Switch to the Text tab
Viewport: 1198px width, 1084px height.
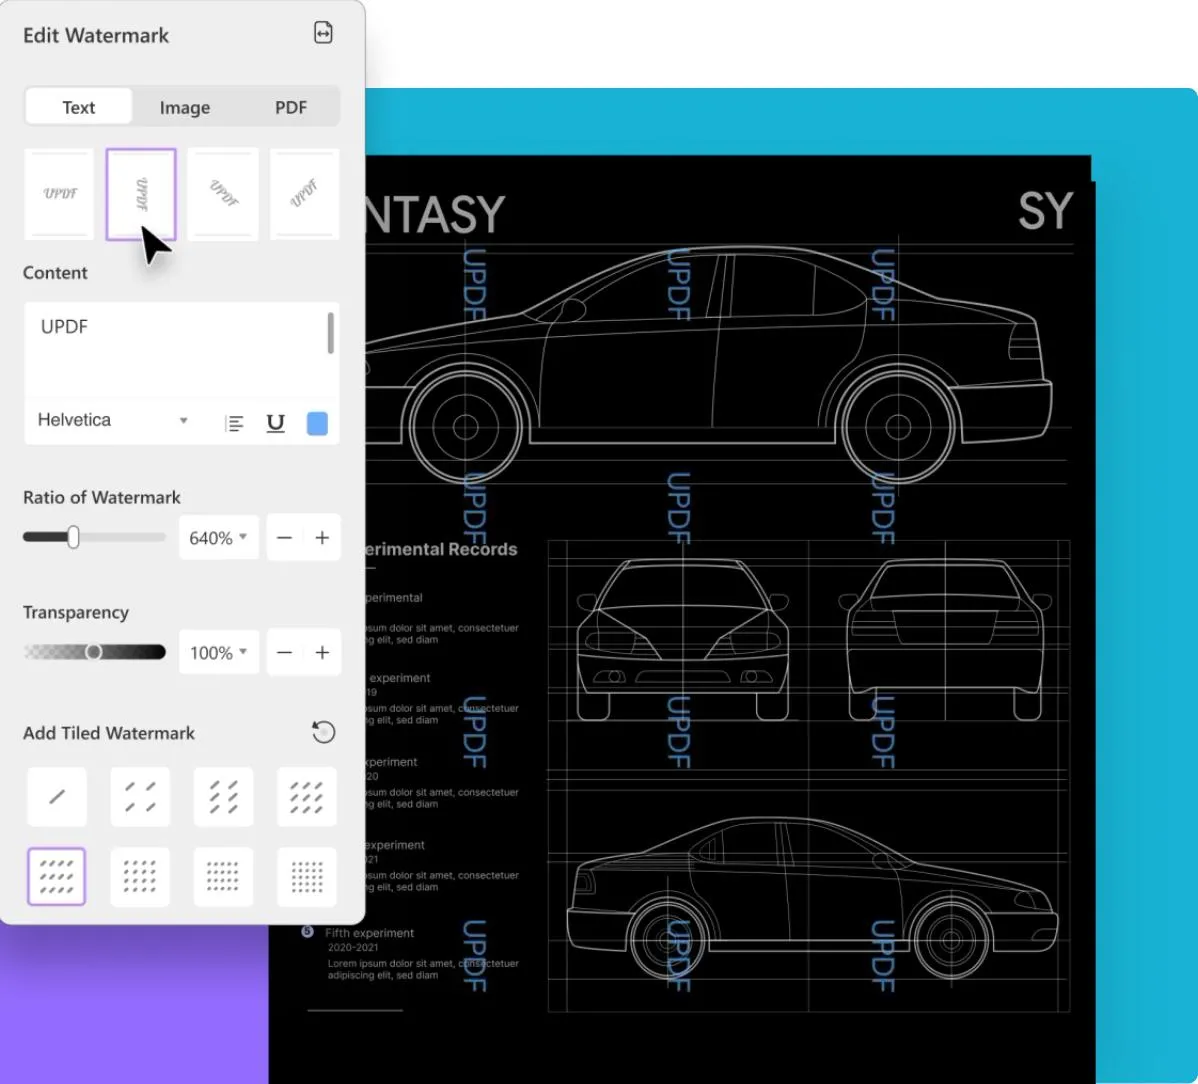79,107
